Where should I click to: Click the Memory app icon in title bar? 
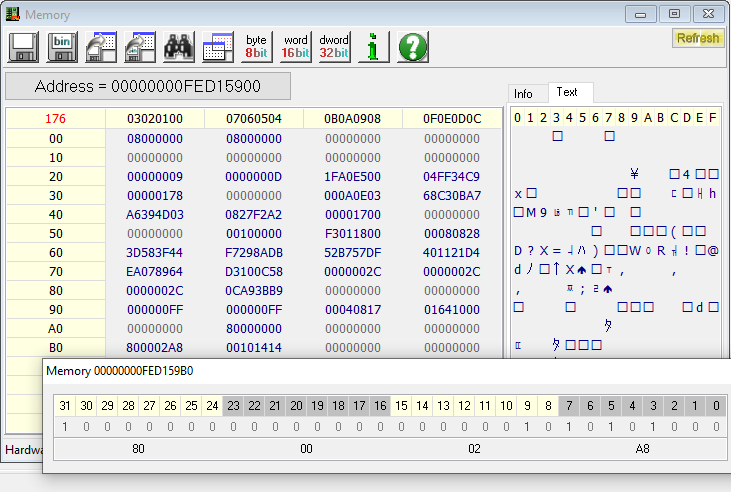pyautogui.click(x=13, y=15)
